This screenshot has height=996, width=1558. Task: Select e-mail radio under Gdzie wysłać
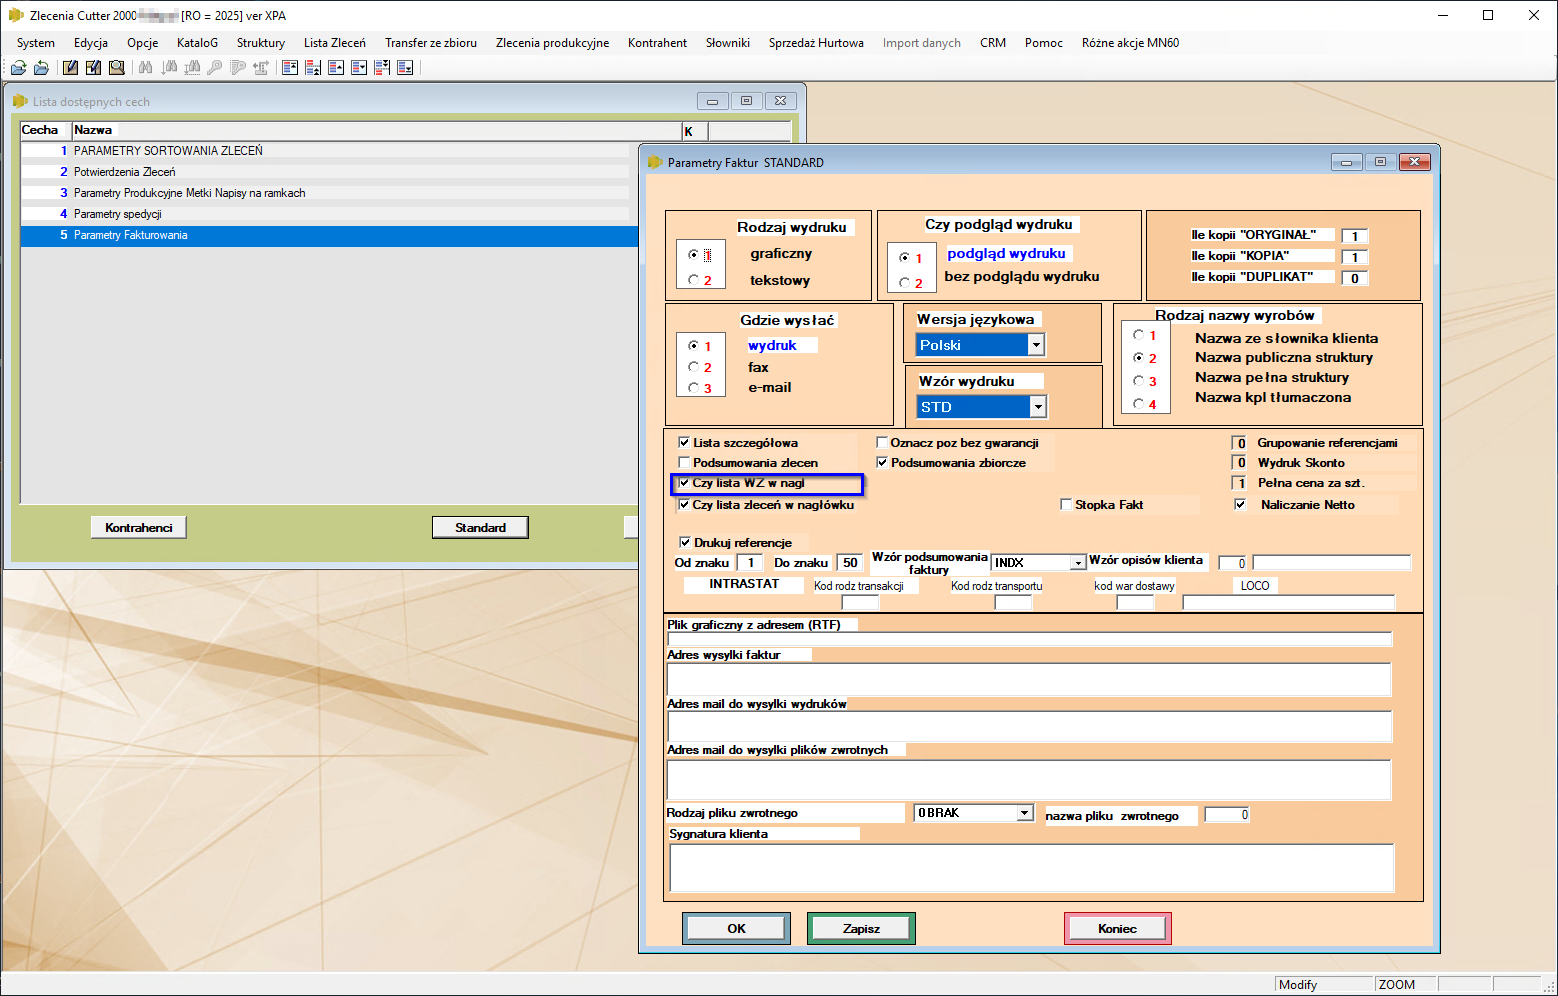tap(693, 388)
